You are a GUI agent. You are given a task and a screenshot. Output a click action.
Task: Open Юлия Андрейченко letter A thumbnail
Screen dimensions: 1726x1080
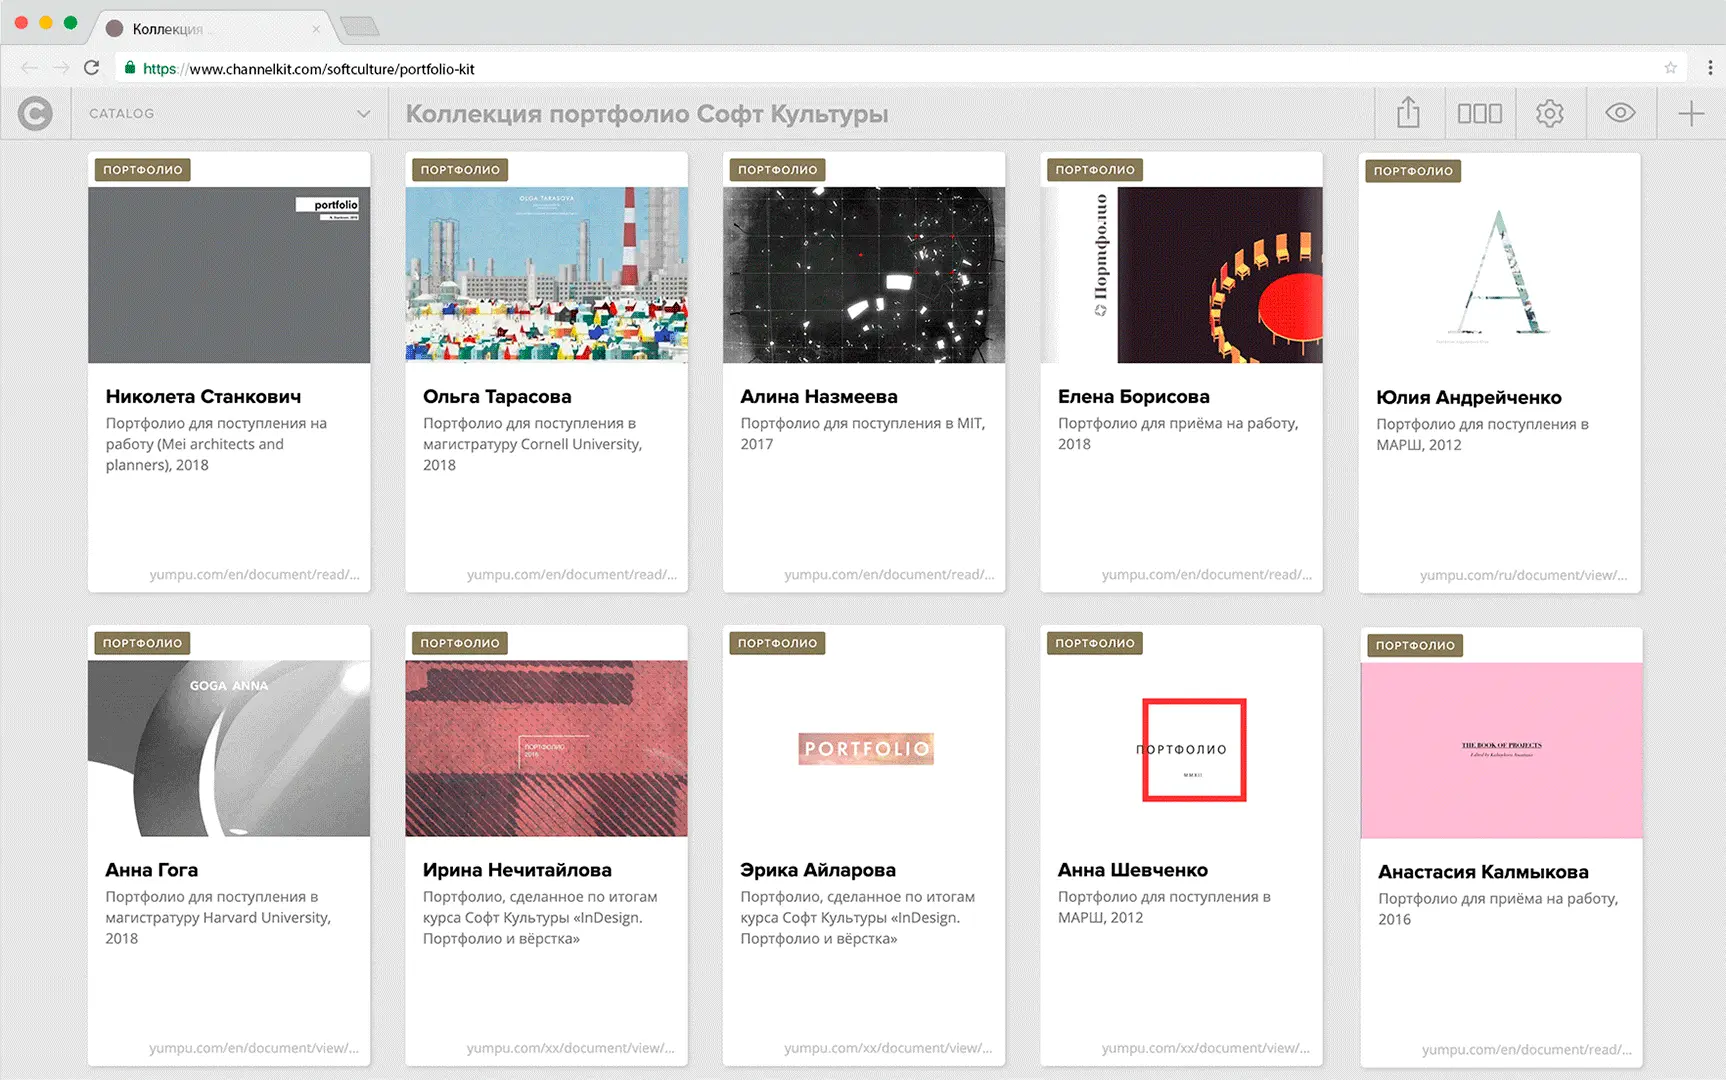(1500, 275)
